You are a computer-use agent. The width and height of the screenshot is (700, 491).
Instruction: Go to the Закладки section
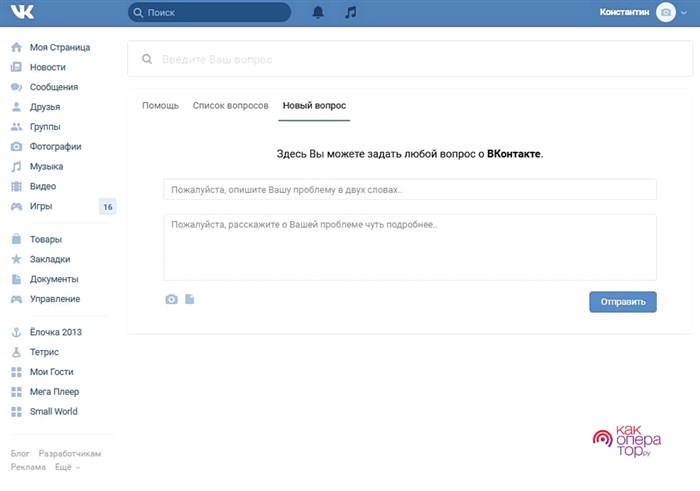50,259
